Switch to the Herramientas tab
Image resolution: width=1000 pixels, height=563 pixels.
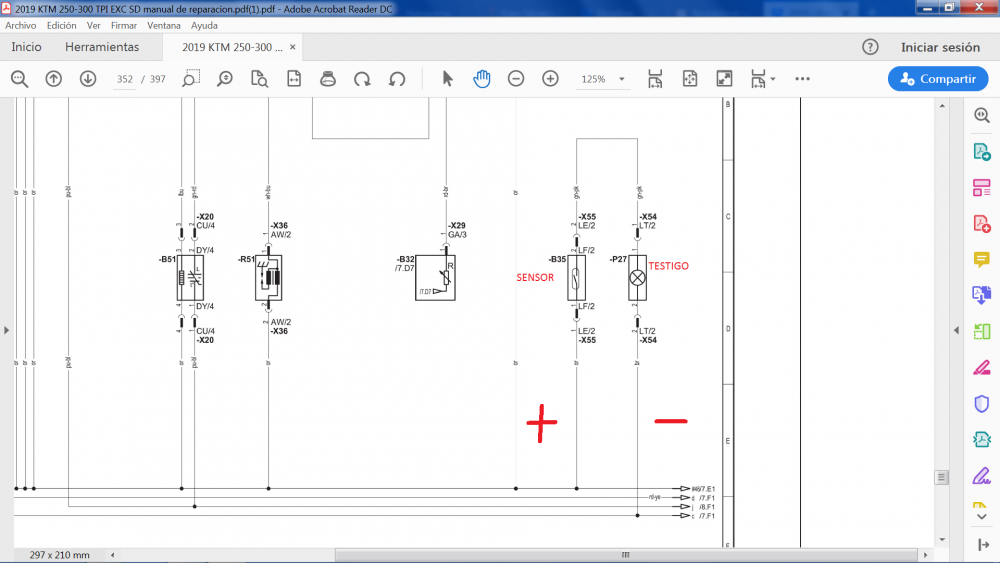coord(102,47)
